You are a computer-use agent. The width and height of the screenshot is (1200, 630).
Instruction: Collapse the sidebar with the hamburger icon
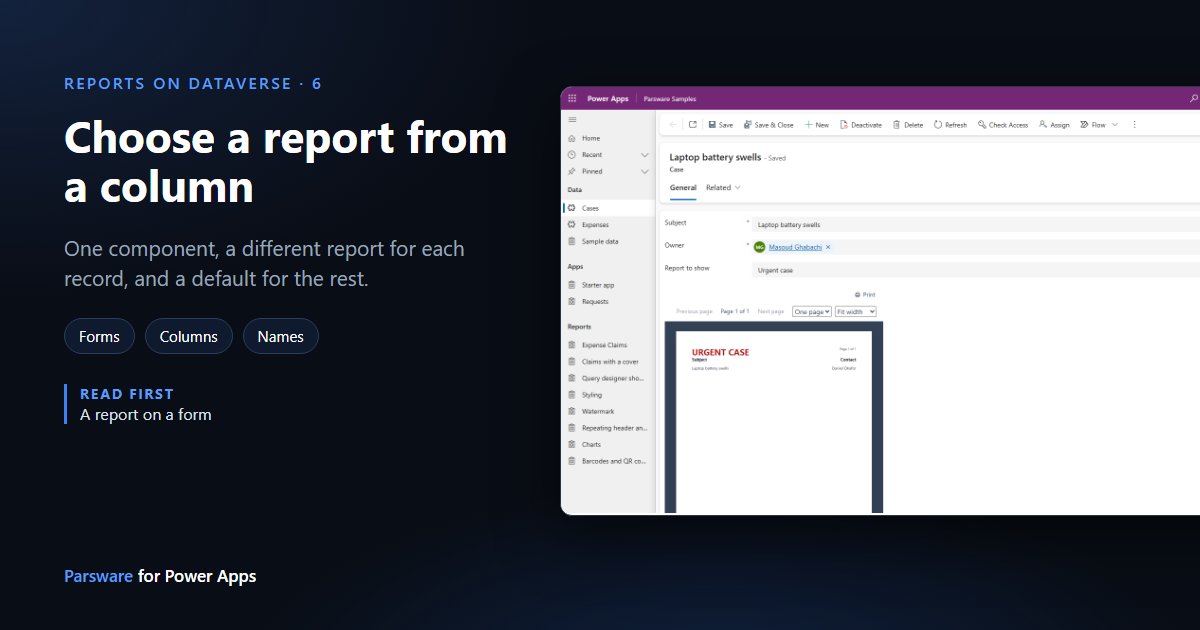click(x=571, y=119)
